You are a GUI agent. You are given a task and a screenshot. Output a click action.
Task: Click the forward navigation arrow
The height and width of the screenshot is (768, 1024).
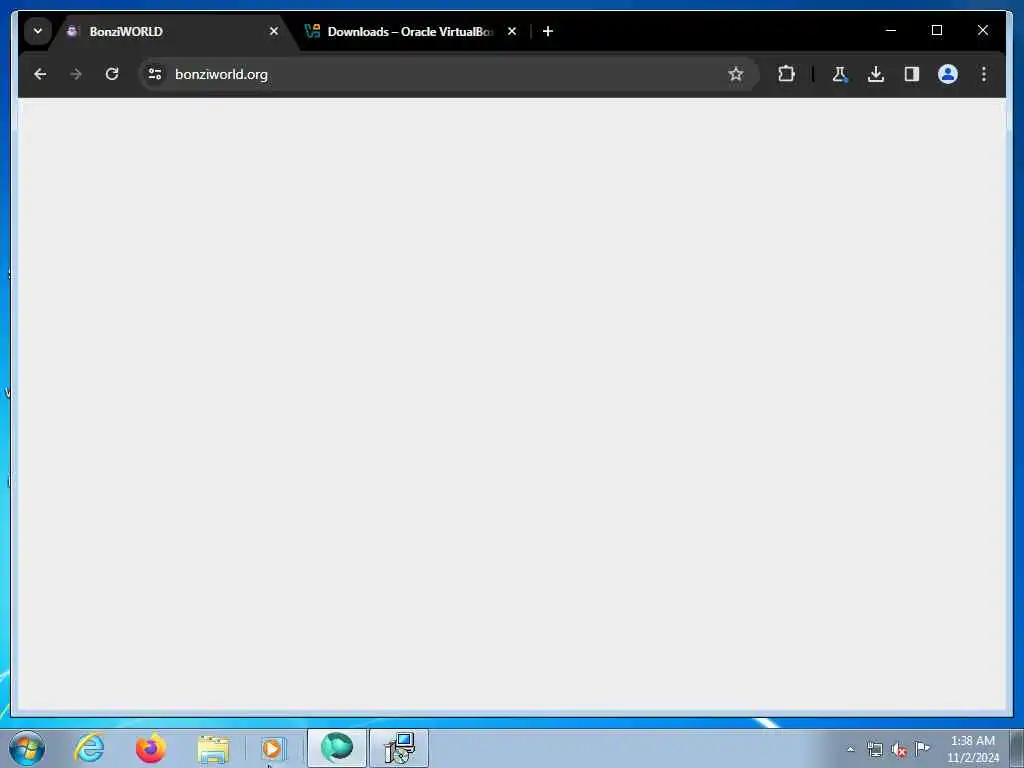76,74
